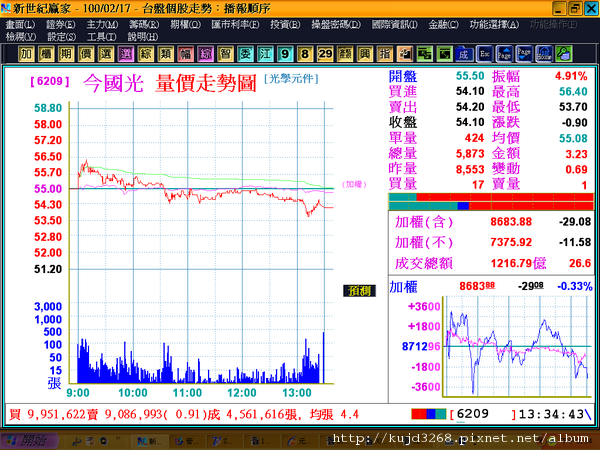Click the 均價 value 55.08
The image size is (600, 450).
(x=573, y=138)
